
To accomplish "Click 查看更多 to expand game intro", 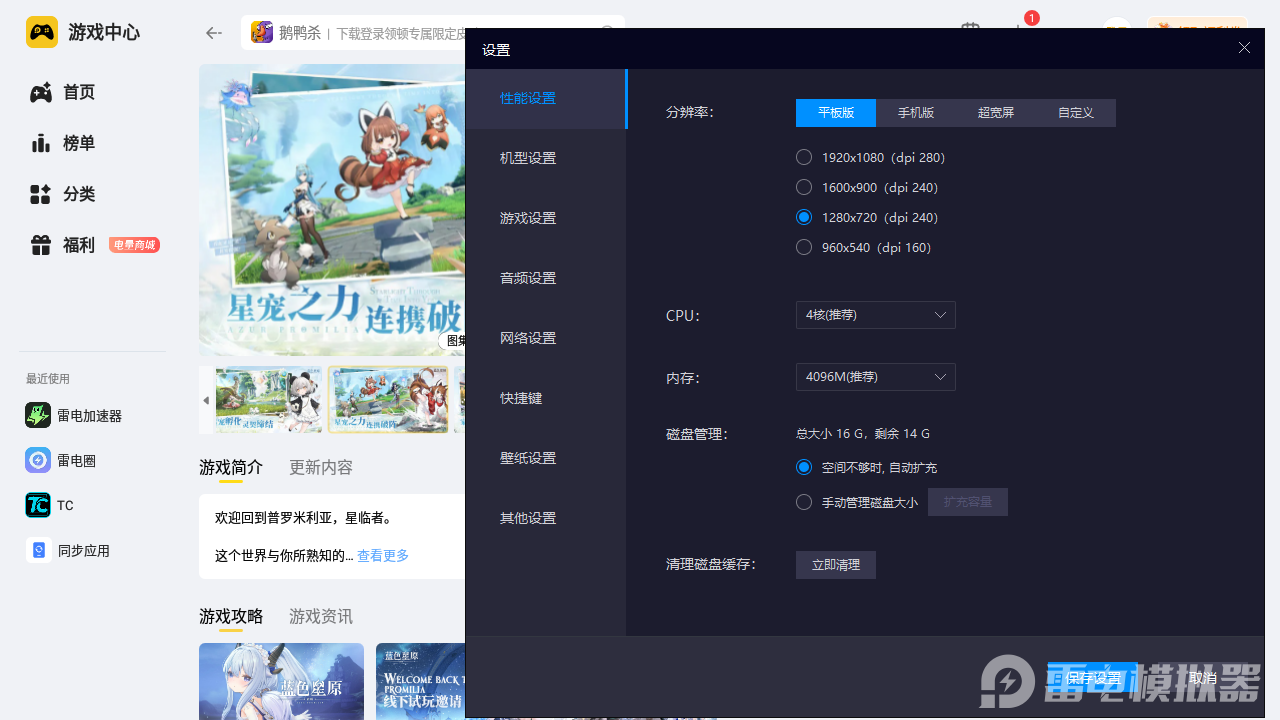I will click(x=383, y=556).
